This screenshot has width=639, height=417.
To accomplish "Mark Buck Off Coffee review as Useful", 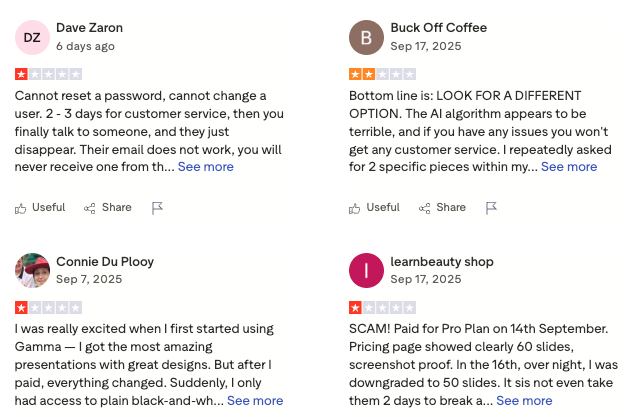I will click(x=374, y=208).
